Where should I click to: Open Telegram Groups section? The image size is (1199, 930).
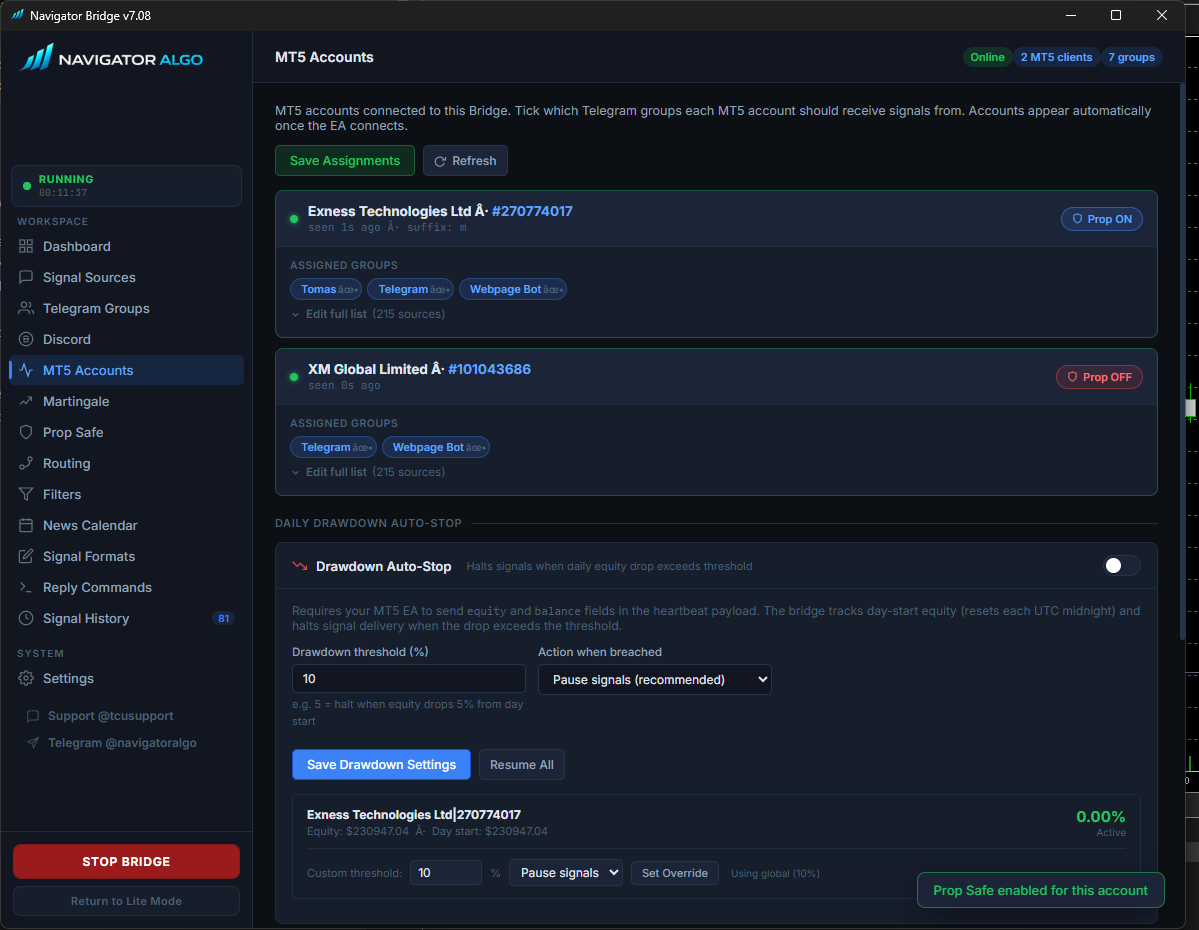pyautogui.click(x=127, y=308)
